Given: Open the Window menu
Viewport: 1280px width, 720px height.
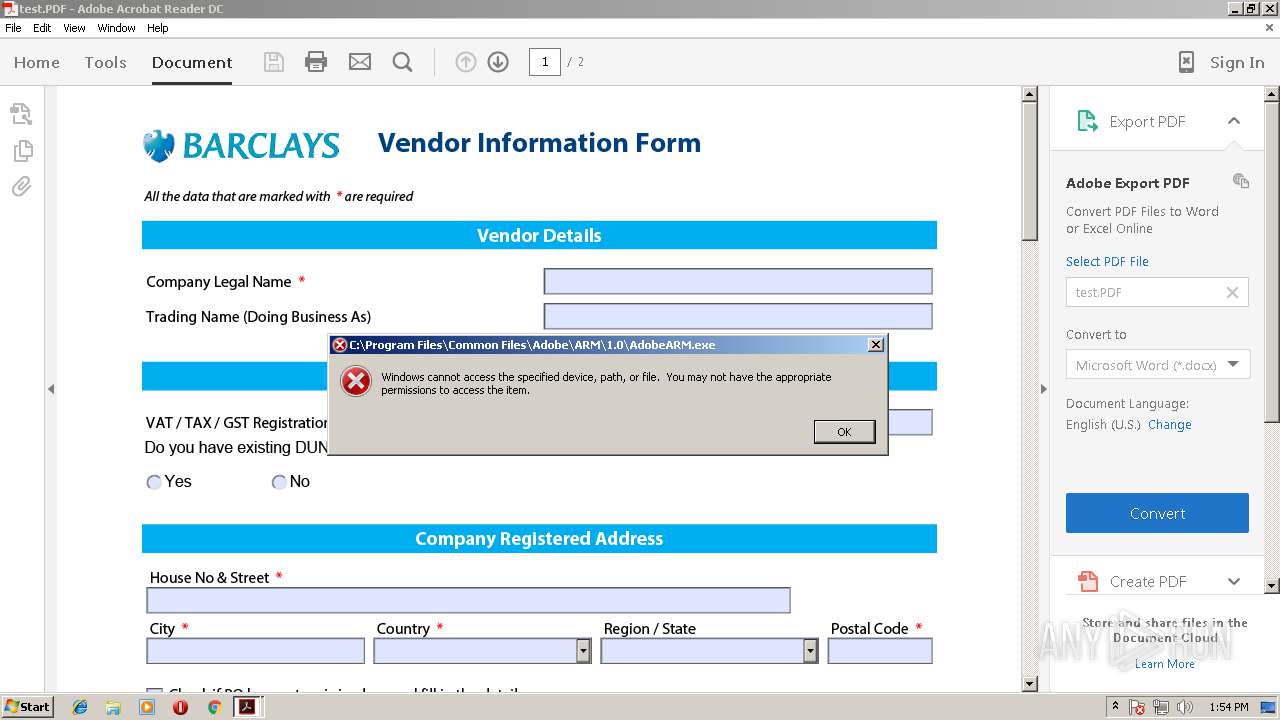Looking at the screenshot, I should pos(116,28).
